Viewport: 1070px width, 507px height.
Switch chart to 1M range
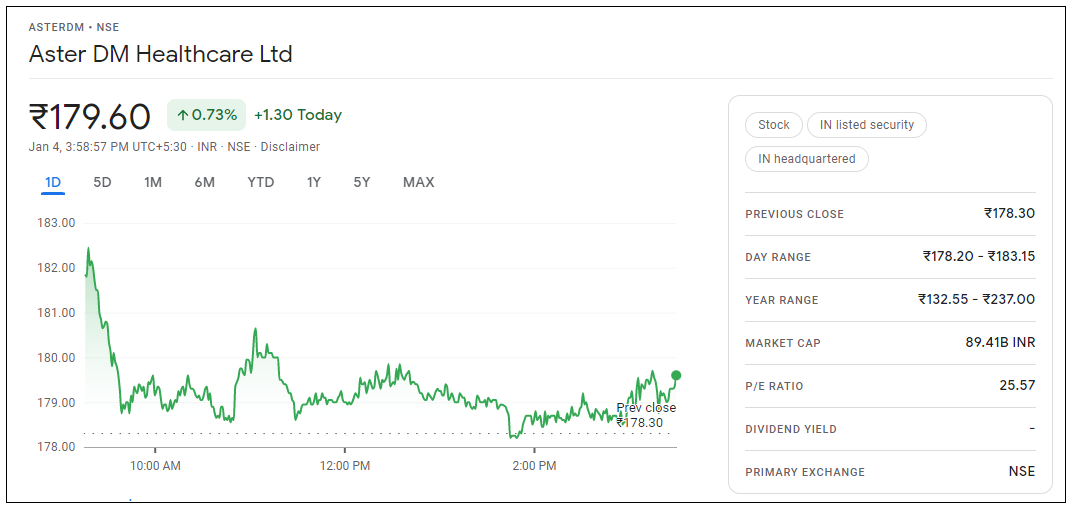pos(153,182)
